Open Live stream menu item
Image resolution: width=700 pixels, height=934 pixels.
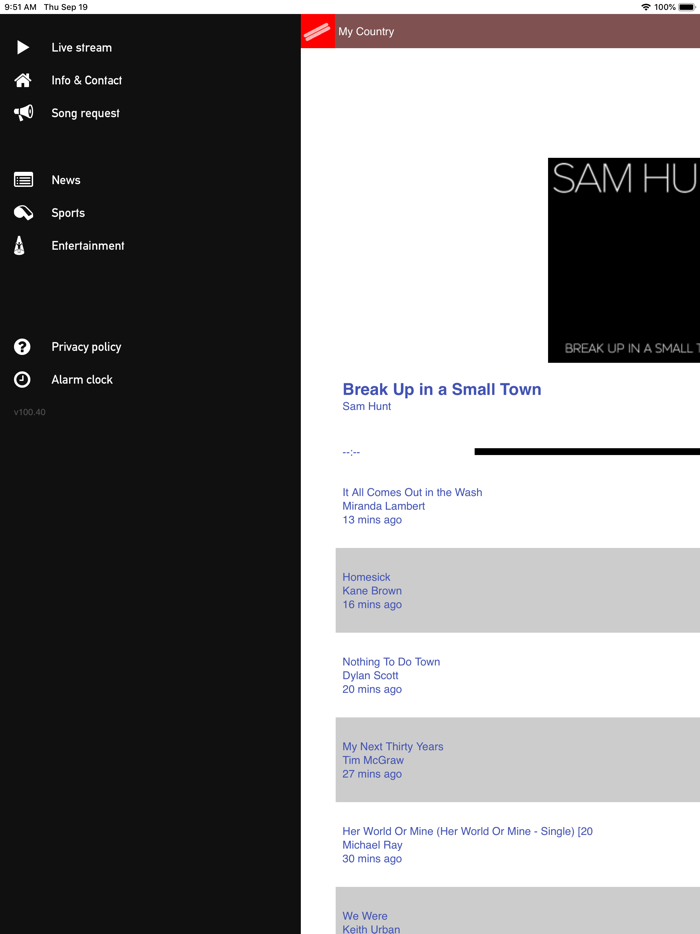tap(82, 48)
